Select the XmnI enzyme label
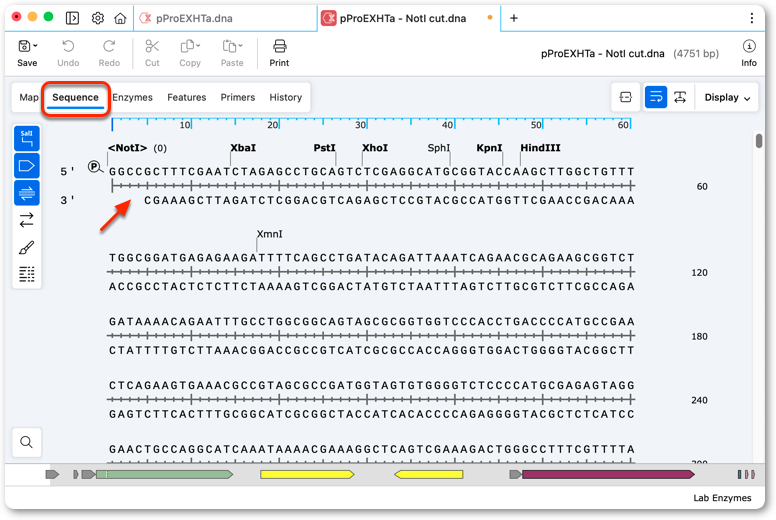This screenshot has width=776, height=520. [270, 234]
